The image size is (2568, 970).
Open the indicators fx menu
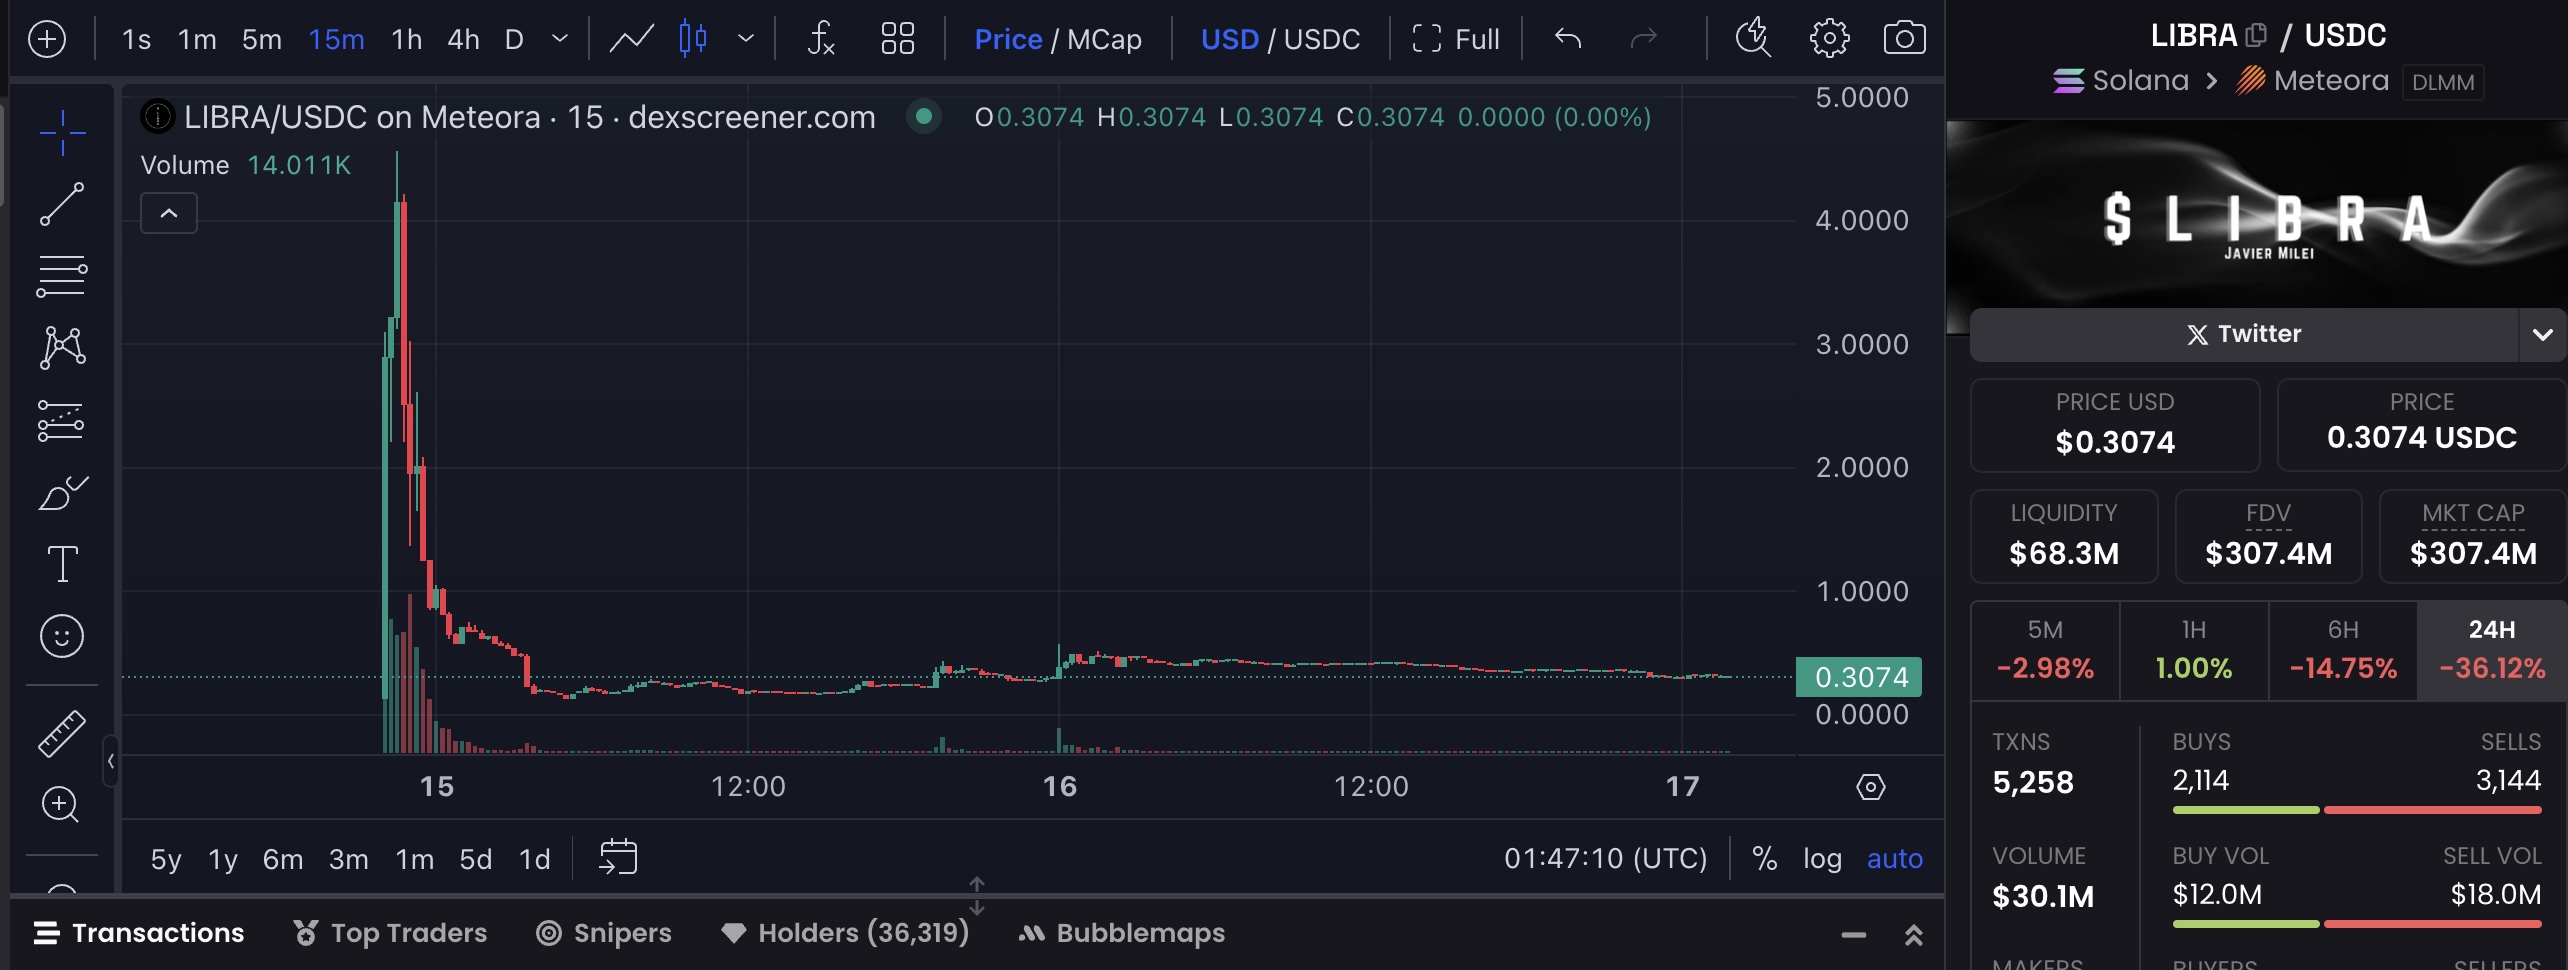(x=821, y=39)
